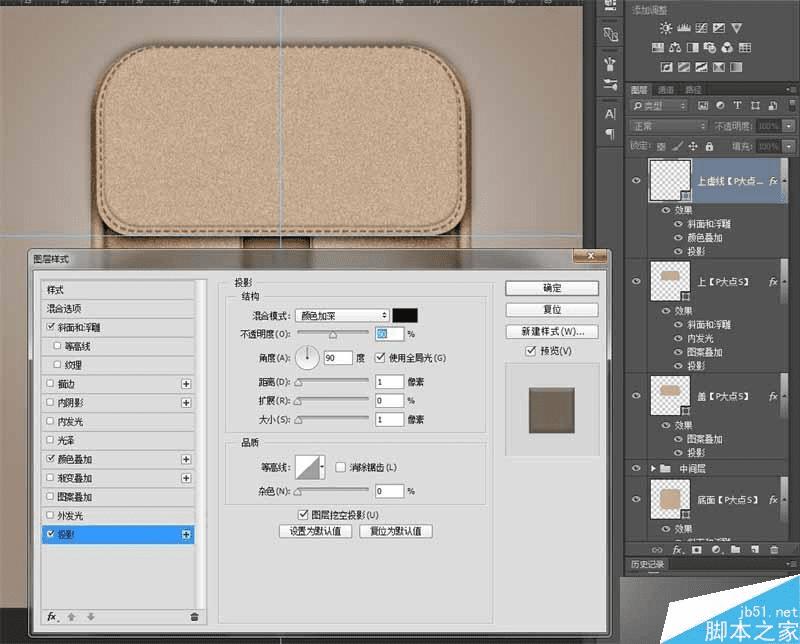
Task: Hide the 上虚线 layer with eye icon
Action: pyautogui.click(x=636, y=181)
